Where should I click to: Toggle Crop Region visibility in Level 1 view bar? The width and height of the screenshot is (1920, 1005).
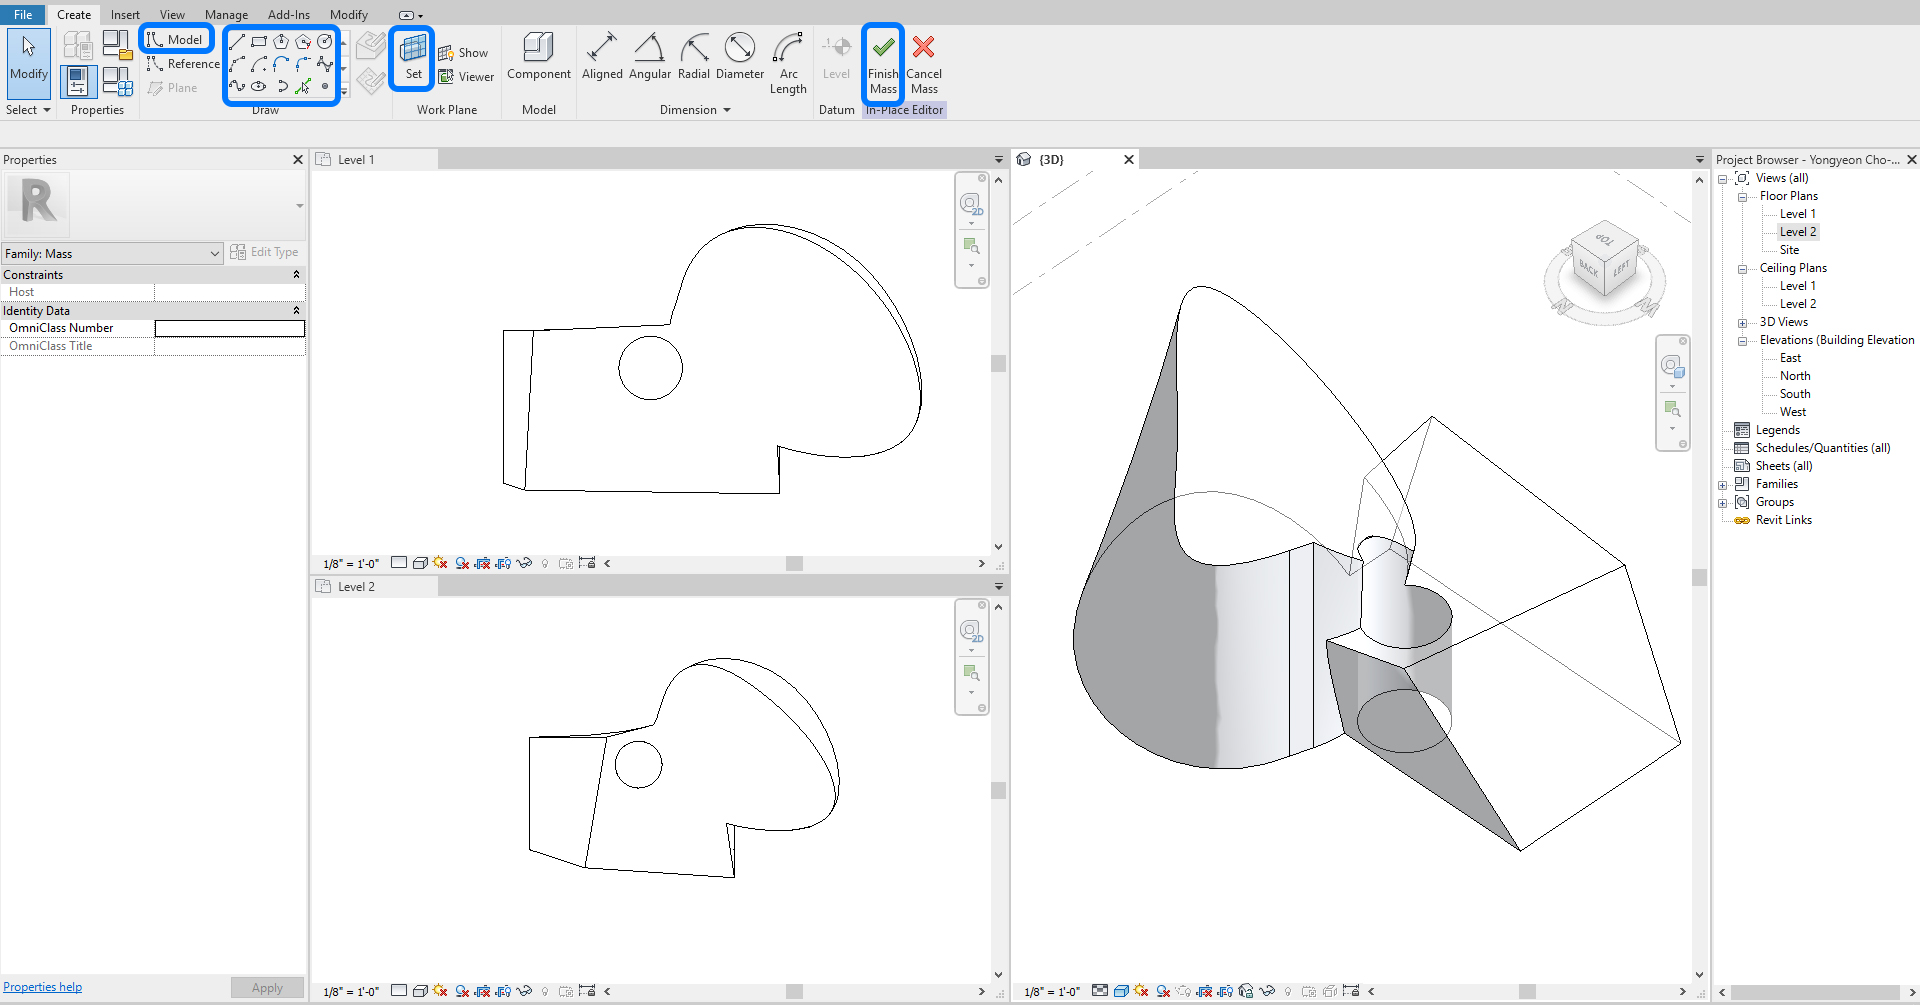pyautogui.click(x=503, y=563)
